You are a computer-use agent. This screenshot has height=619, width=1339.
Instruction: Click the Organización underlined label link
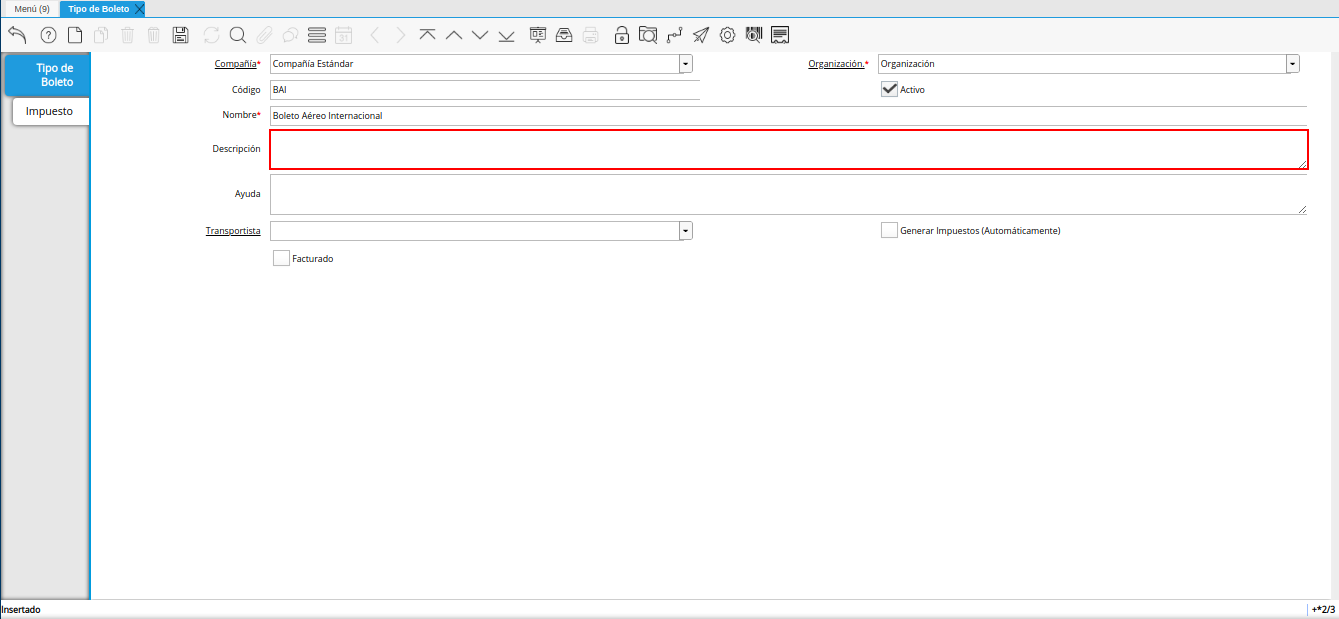(x=836, y=64)
